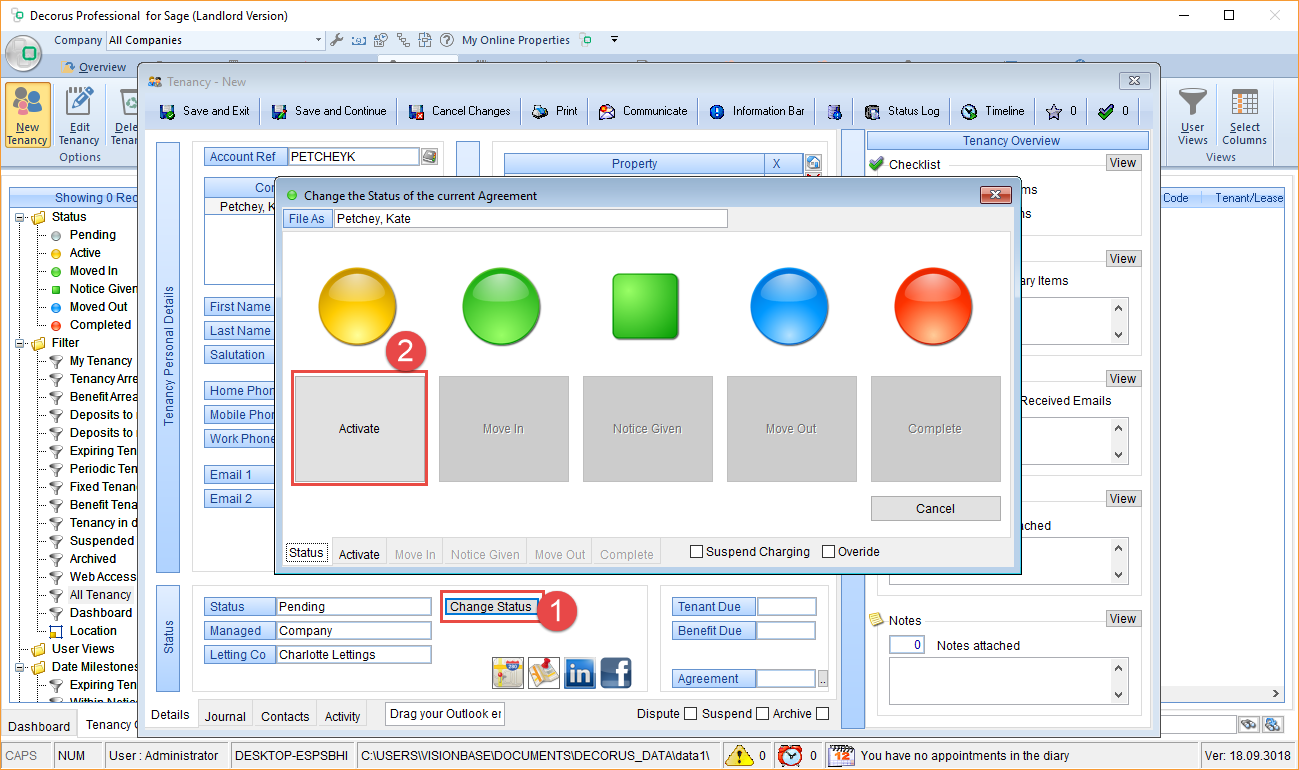
Task: Open the Timeline view
Action: click(993, 111)
